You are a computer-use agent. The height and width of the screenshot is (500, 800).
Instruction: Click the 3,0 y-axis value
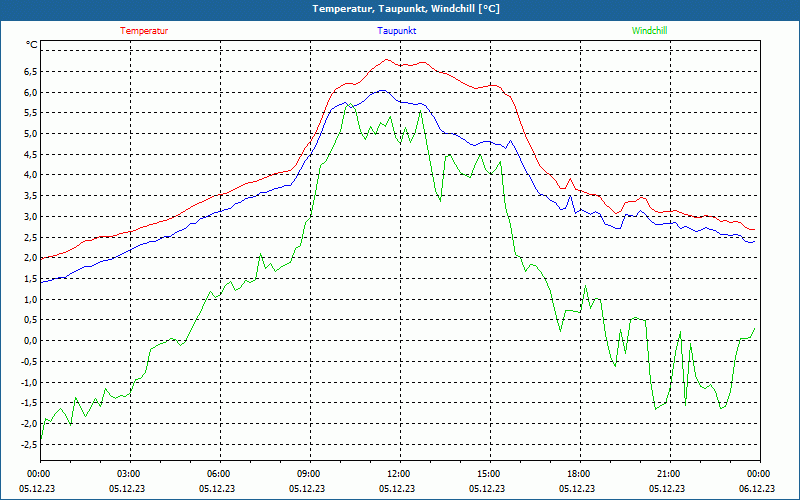31,216
